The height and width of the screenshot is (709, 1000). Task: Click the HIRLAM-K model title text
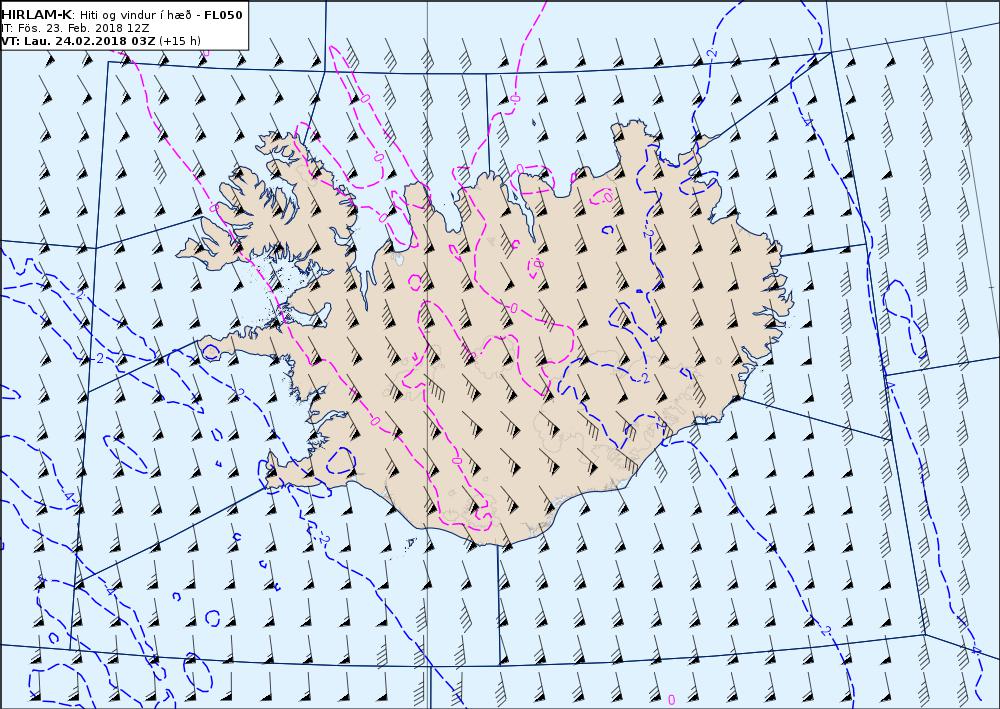[x=37, y=15]
